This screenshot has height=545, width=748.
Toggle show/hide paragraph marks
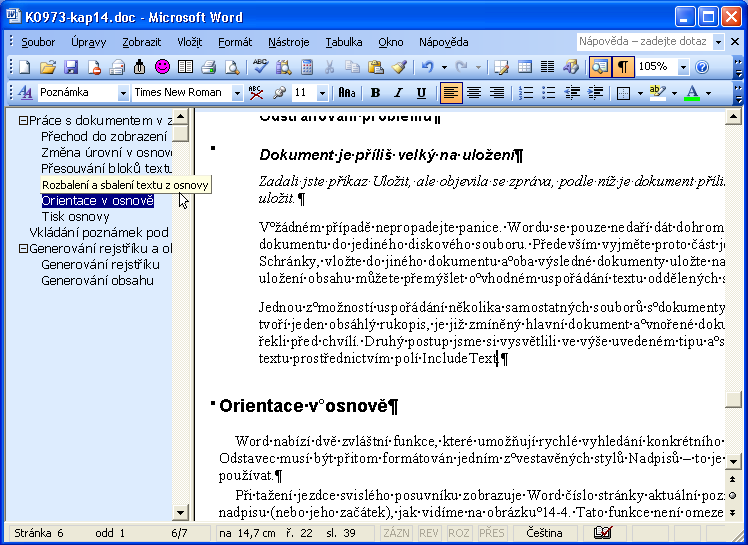[x=623, y=67]
